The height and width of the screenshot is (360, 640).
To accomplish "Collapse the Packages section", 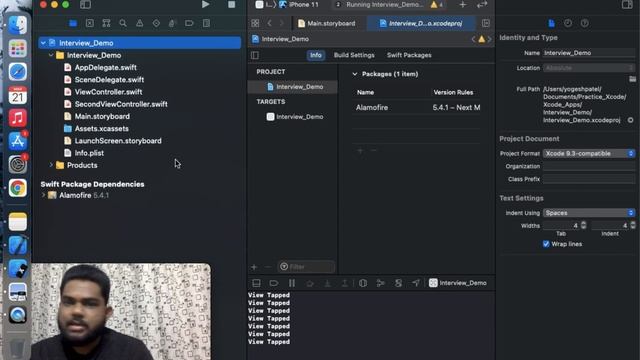I will pyautogui.click(x=355, y=74).
